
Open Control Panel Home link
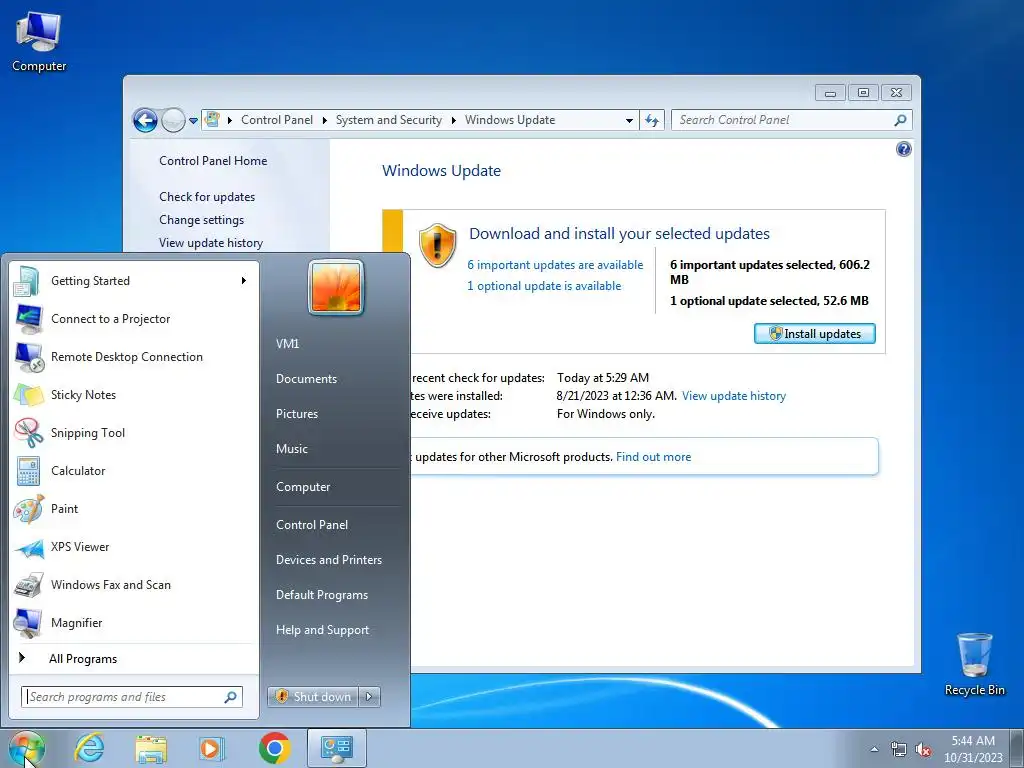213,161
